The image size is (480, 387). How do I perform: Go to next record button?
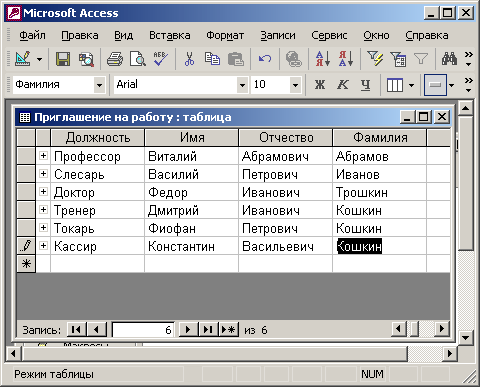coord(188,330)
